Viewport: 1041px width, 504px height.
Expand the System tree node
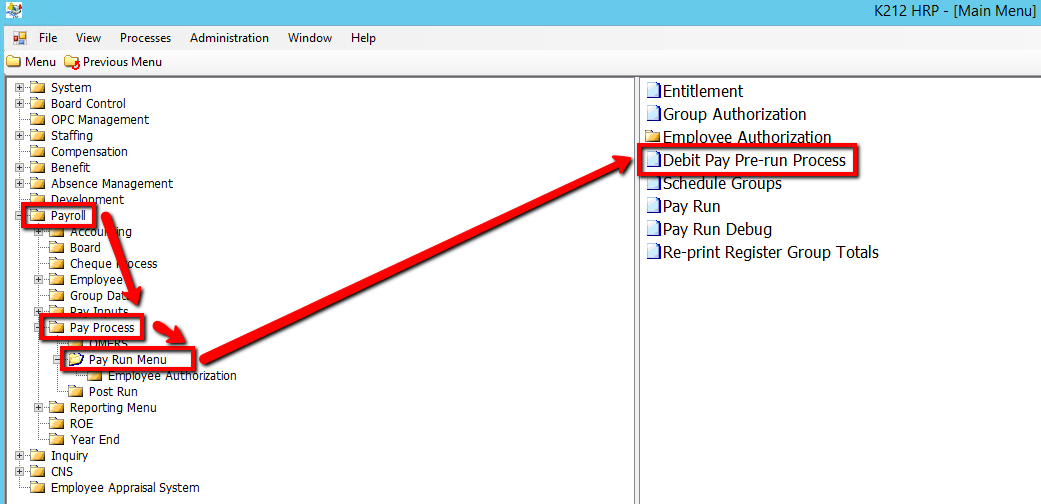[x=19, y=88]
